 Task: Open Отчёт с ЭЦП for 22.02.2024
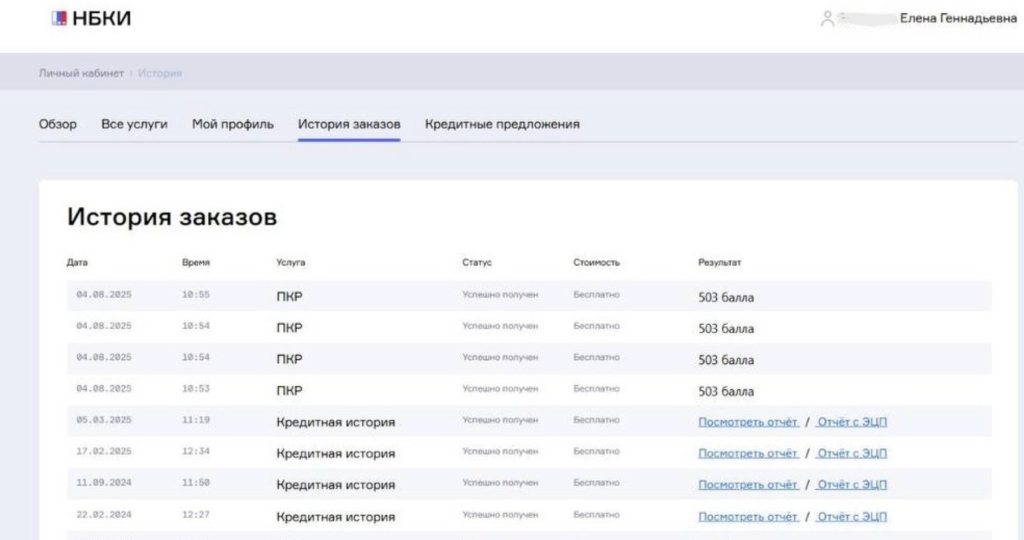point(851,517)
